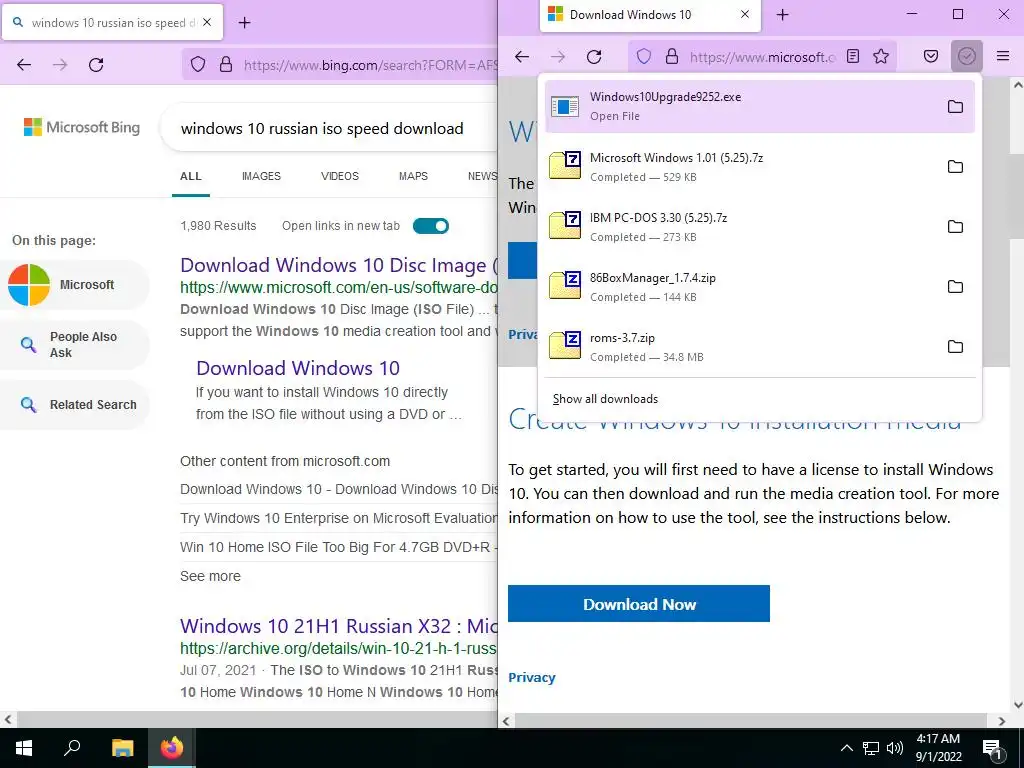Bookmark the Download Windows 10 page
The width and height of the screenshot is (1024, 768).
pyautogui.click(x=881, y=57)
